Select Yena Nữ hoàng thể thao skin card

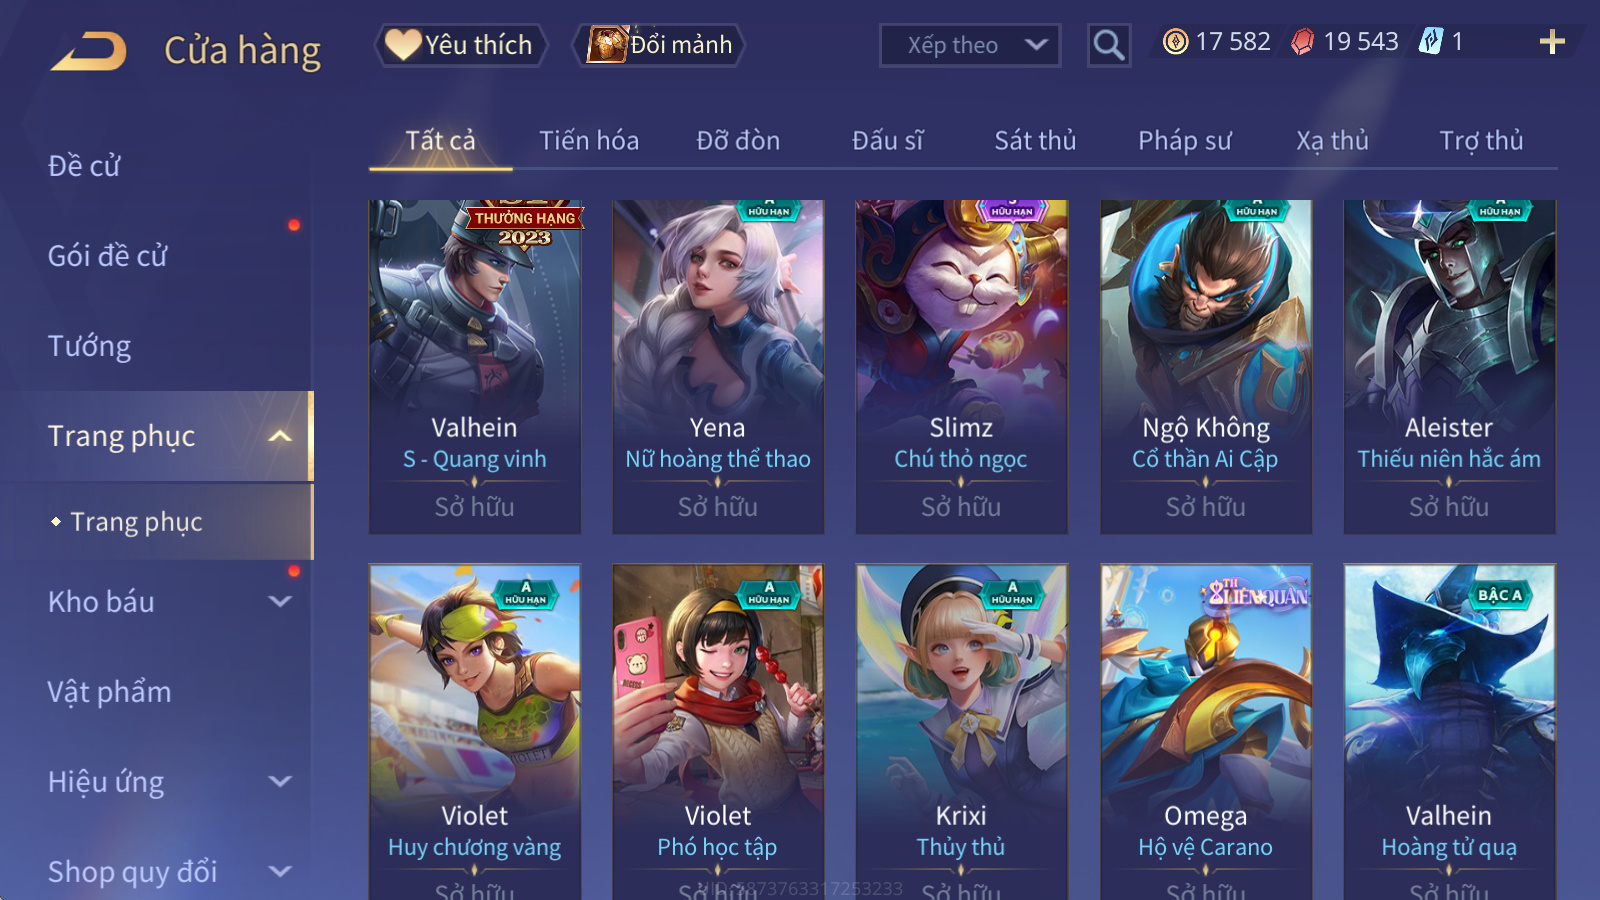tap(718, 367)
